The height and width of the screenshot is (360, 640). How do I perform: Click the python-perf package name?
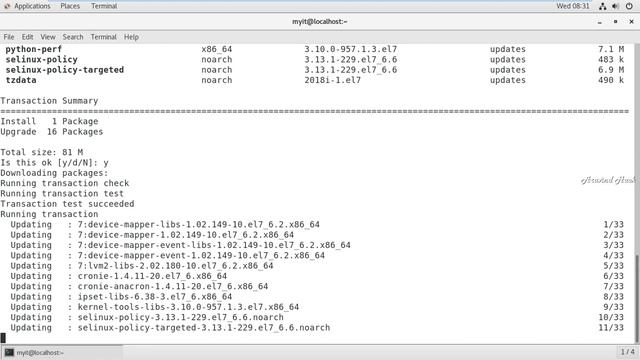point(33,49)
